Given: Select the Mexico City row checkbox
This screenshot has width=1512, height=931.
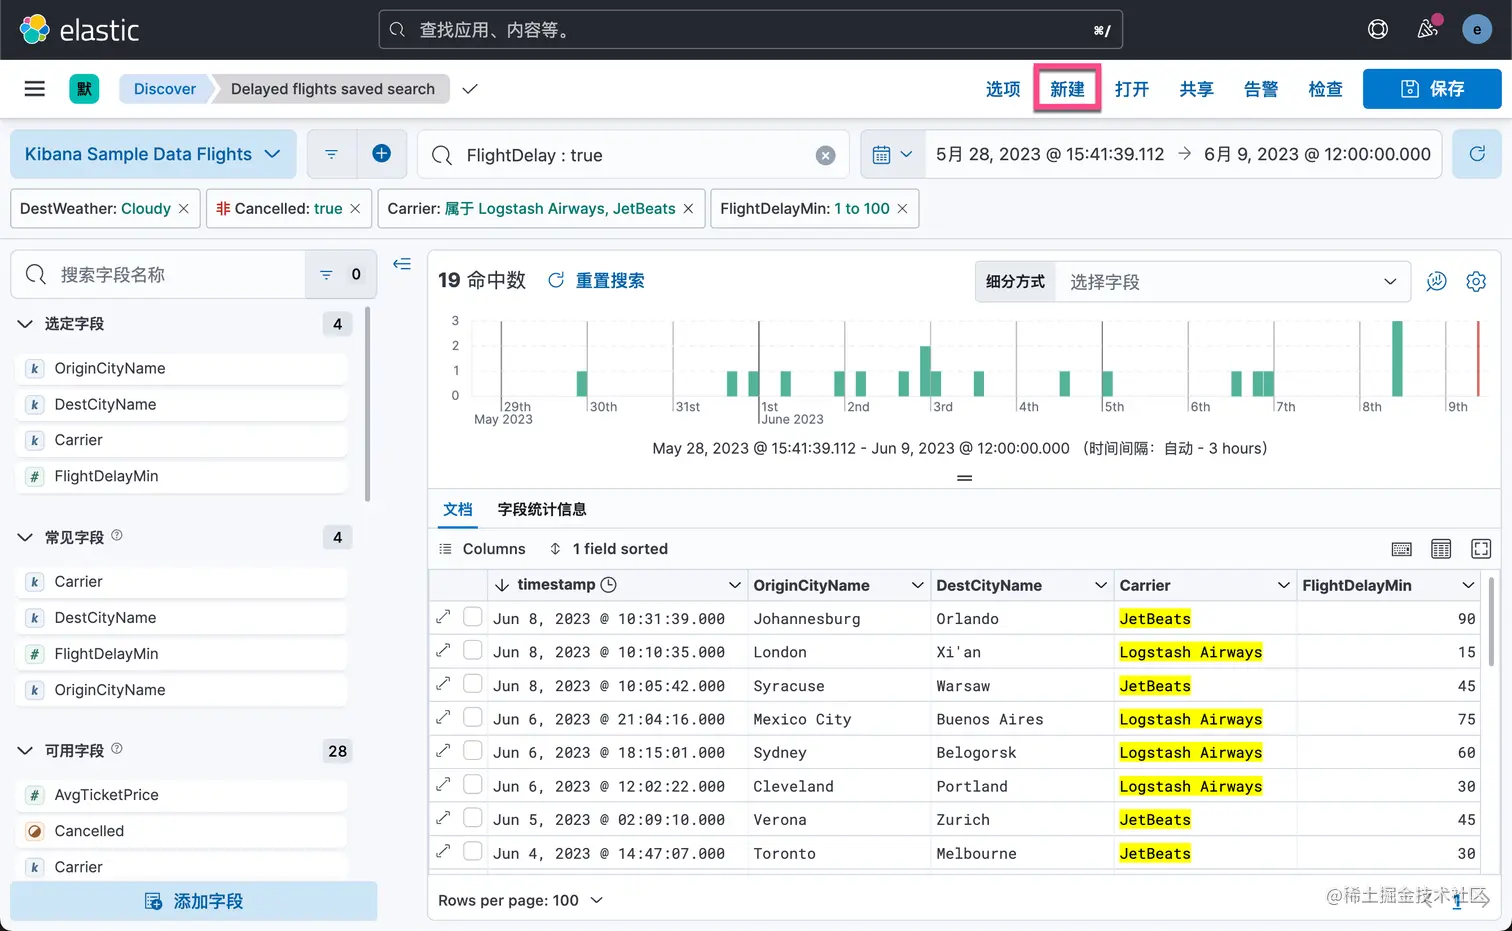Looking at the screenshot, I should (473, 718).
